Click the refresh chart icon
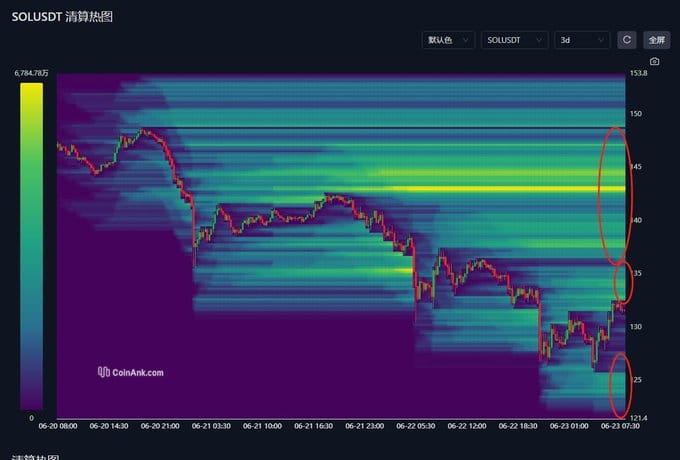The width and height of the screenshot is (680, 460). pyautogui.click(x=627, y=40)
